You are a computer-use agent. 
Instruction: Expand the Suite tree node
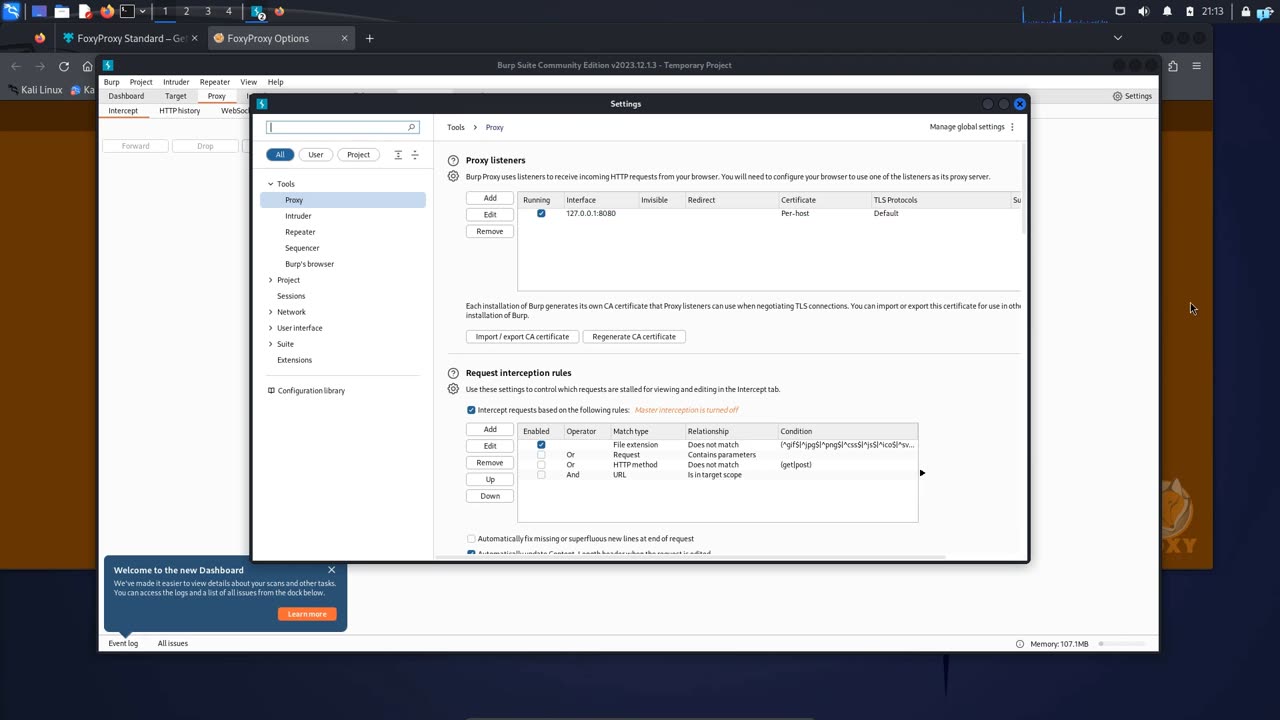(270, 344)
